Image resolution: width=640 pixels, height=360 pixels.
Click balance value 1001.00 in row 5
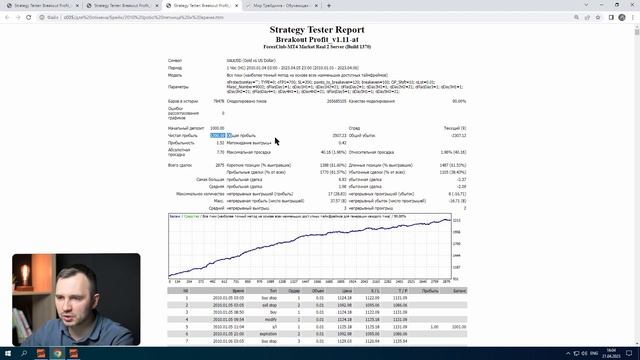[x=459, y=327]
